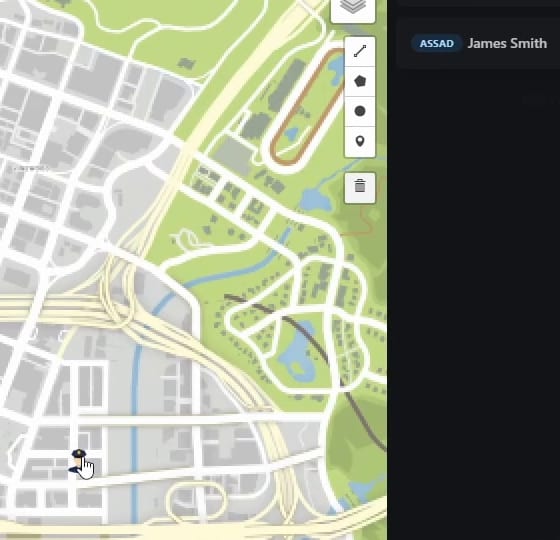
Task: Click the police officer map marker
Action: [x=79, y=461]
